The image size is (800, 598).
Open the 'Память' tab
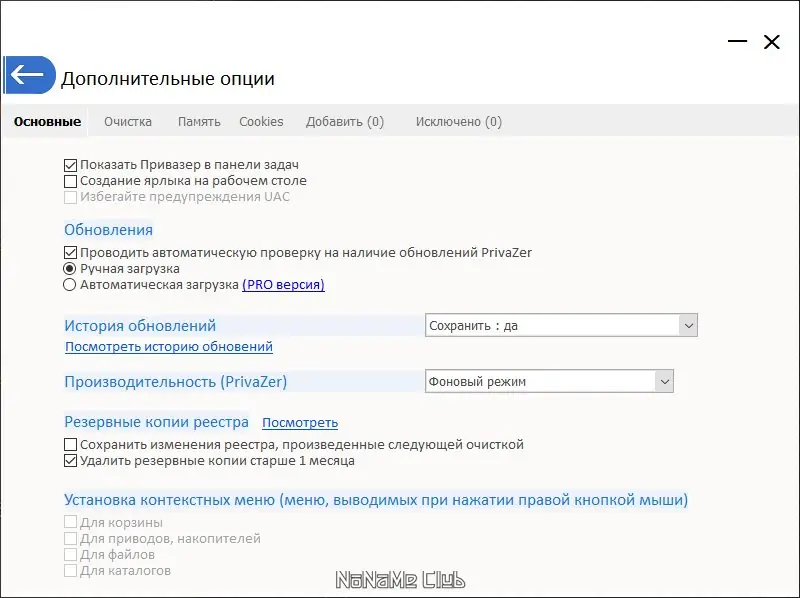199,122
